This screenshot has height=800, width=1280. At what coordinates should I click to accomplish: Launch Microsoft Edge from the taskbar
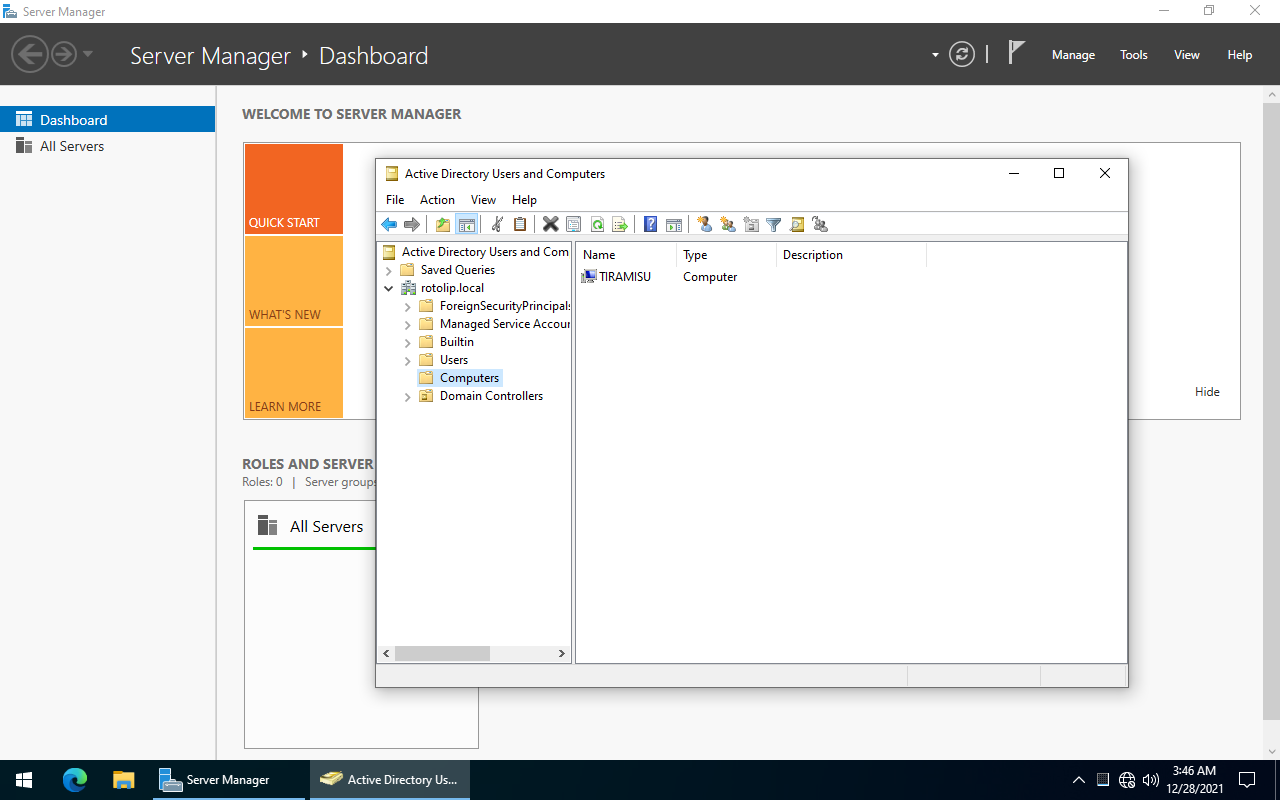74,779
